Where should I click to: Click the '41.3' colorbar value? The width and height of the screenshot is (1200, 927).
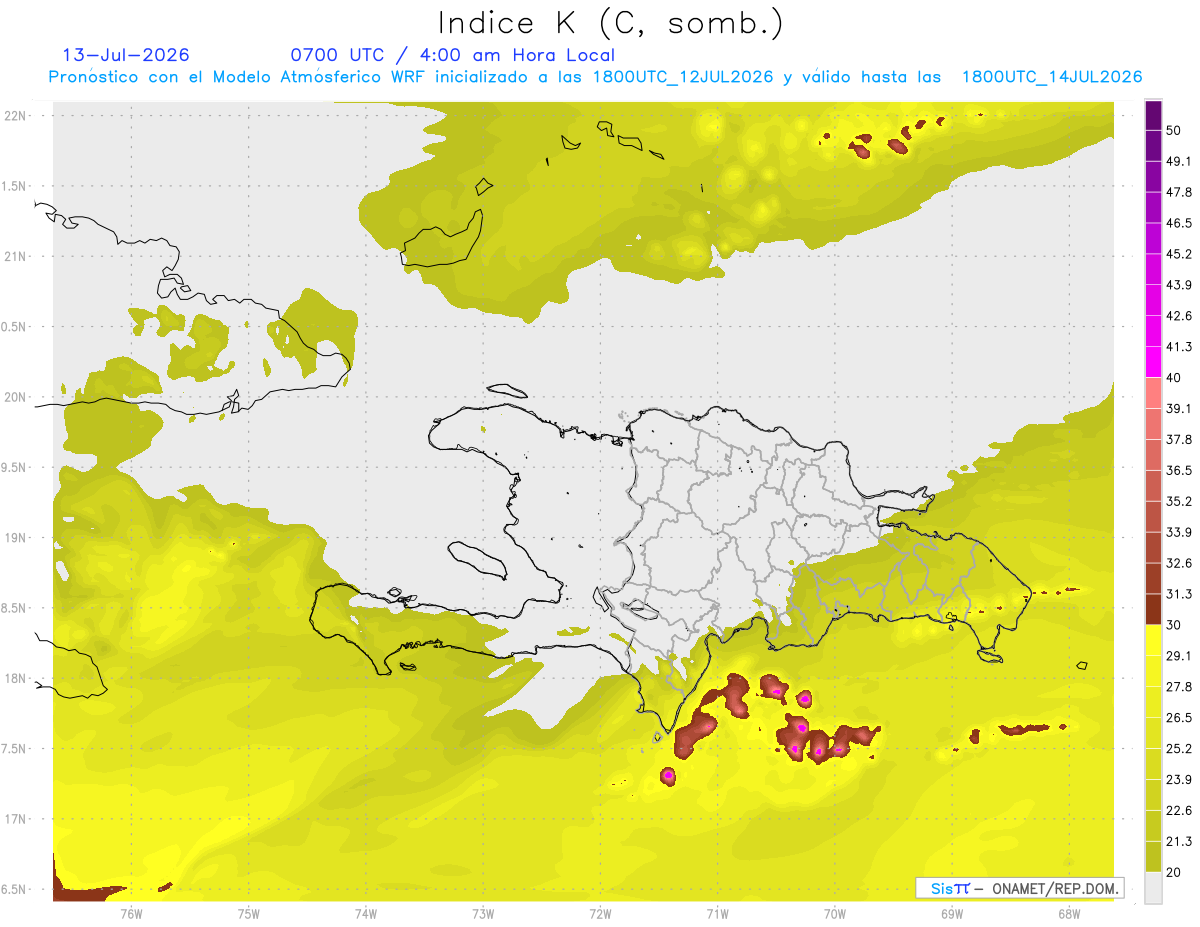[1179, 347]
